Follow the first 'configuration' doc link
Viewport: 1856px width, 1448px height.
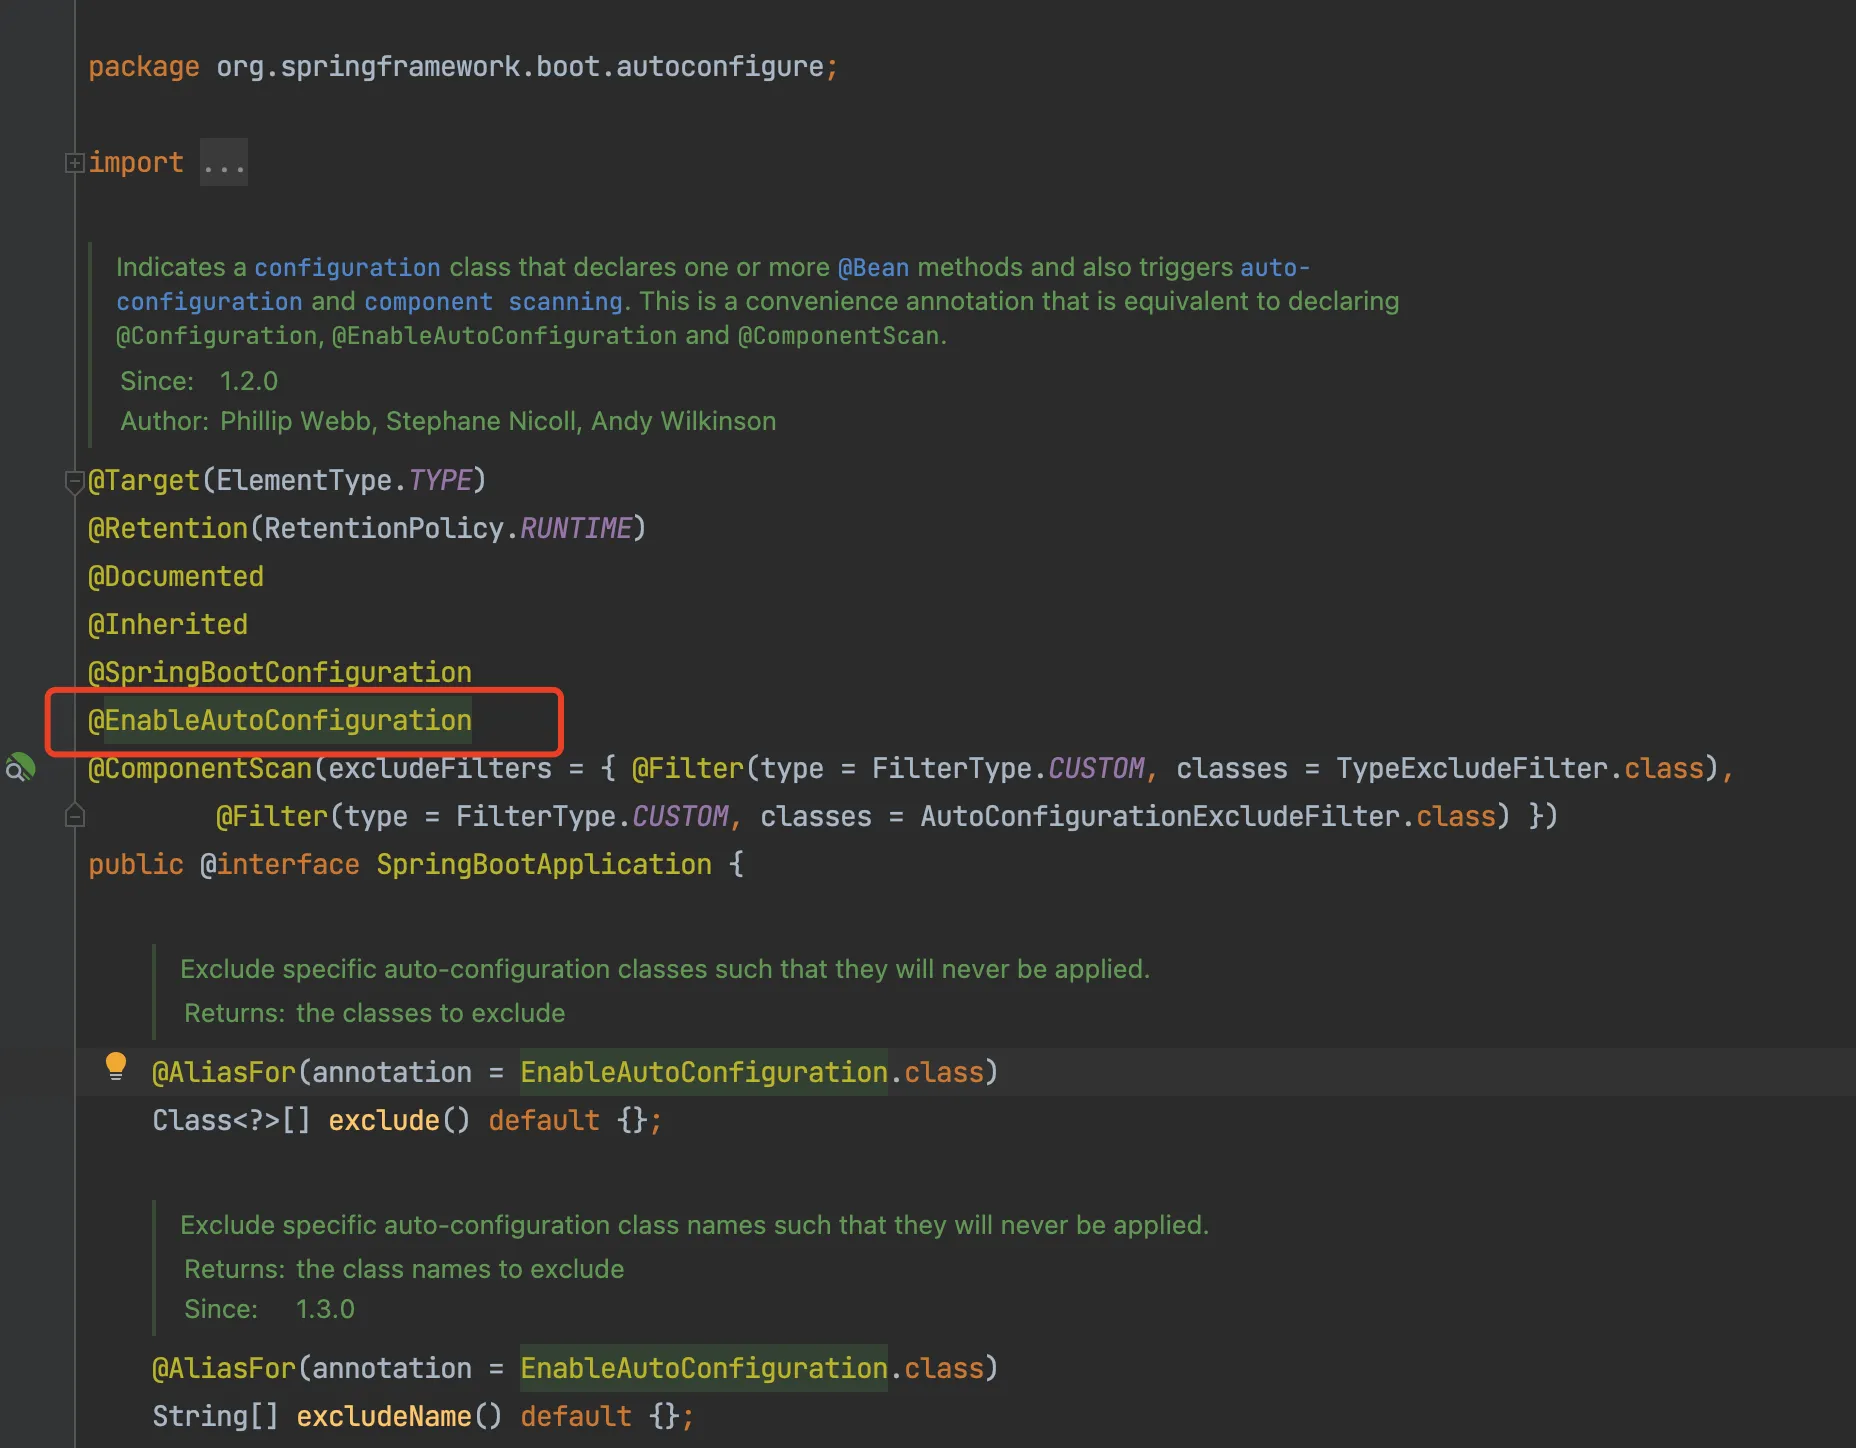pos(347,268)
